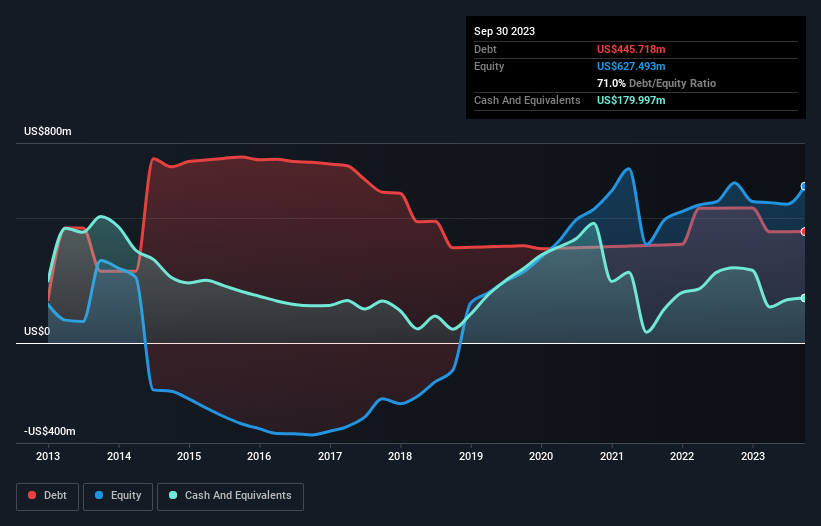Screen dimensions: 821x526
Task: Click the teal Cash endpoint marker
Action: 804,298
